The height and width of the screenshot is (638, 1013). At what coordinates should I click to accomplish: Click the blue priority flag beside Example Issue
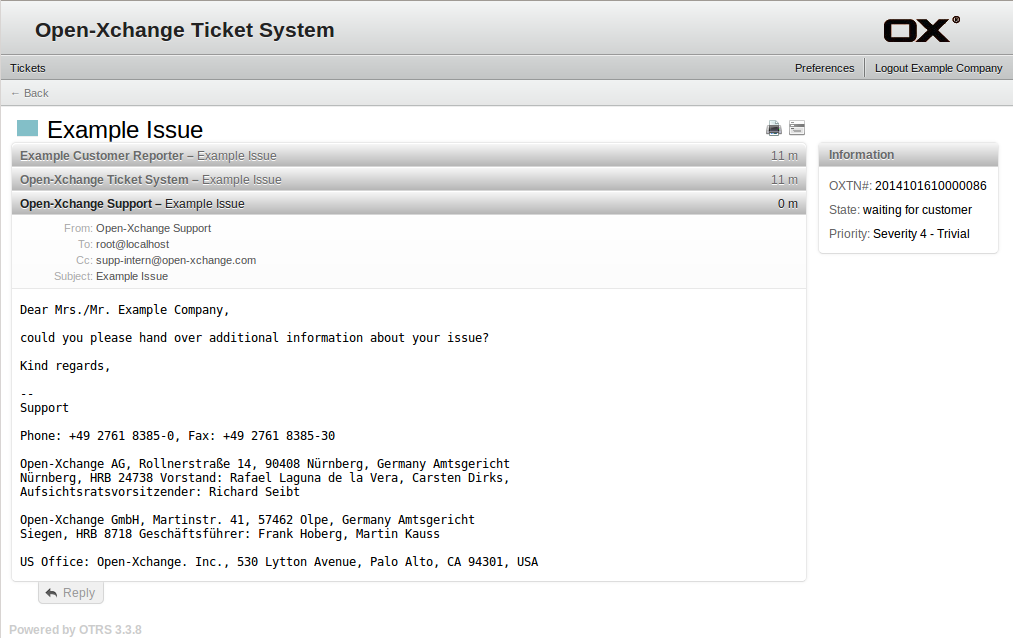27,128
